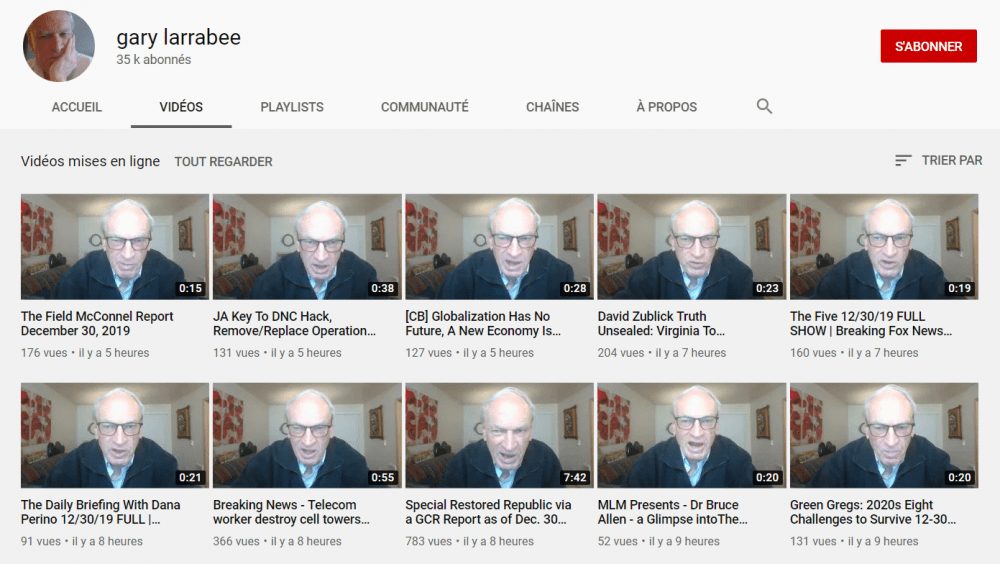This screenshot has height=564, width=1000.
Task: Open the Telecom worker Breaking News thumbnail
Action: point(307,436)
